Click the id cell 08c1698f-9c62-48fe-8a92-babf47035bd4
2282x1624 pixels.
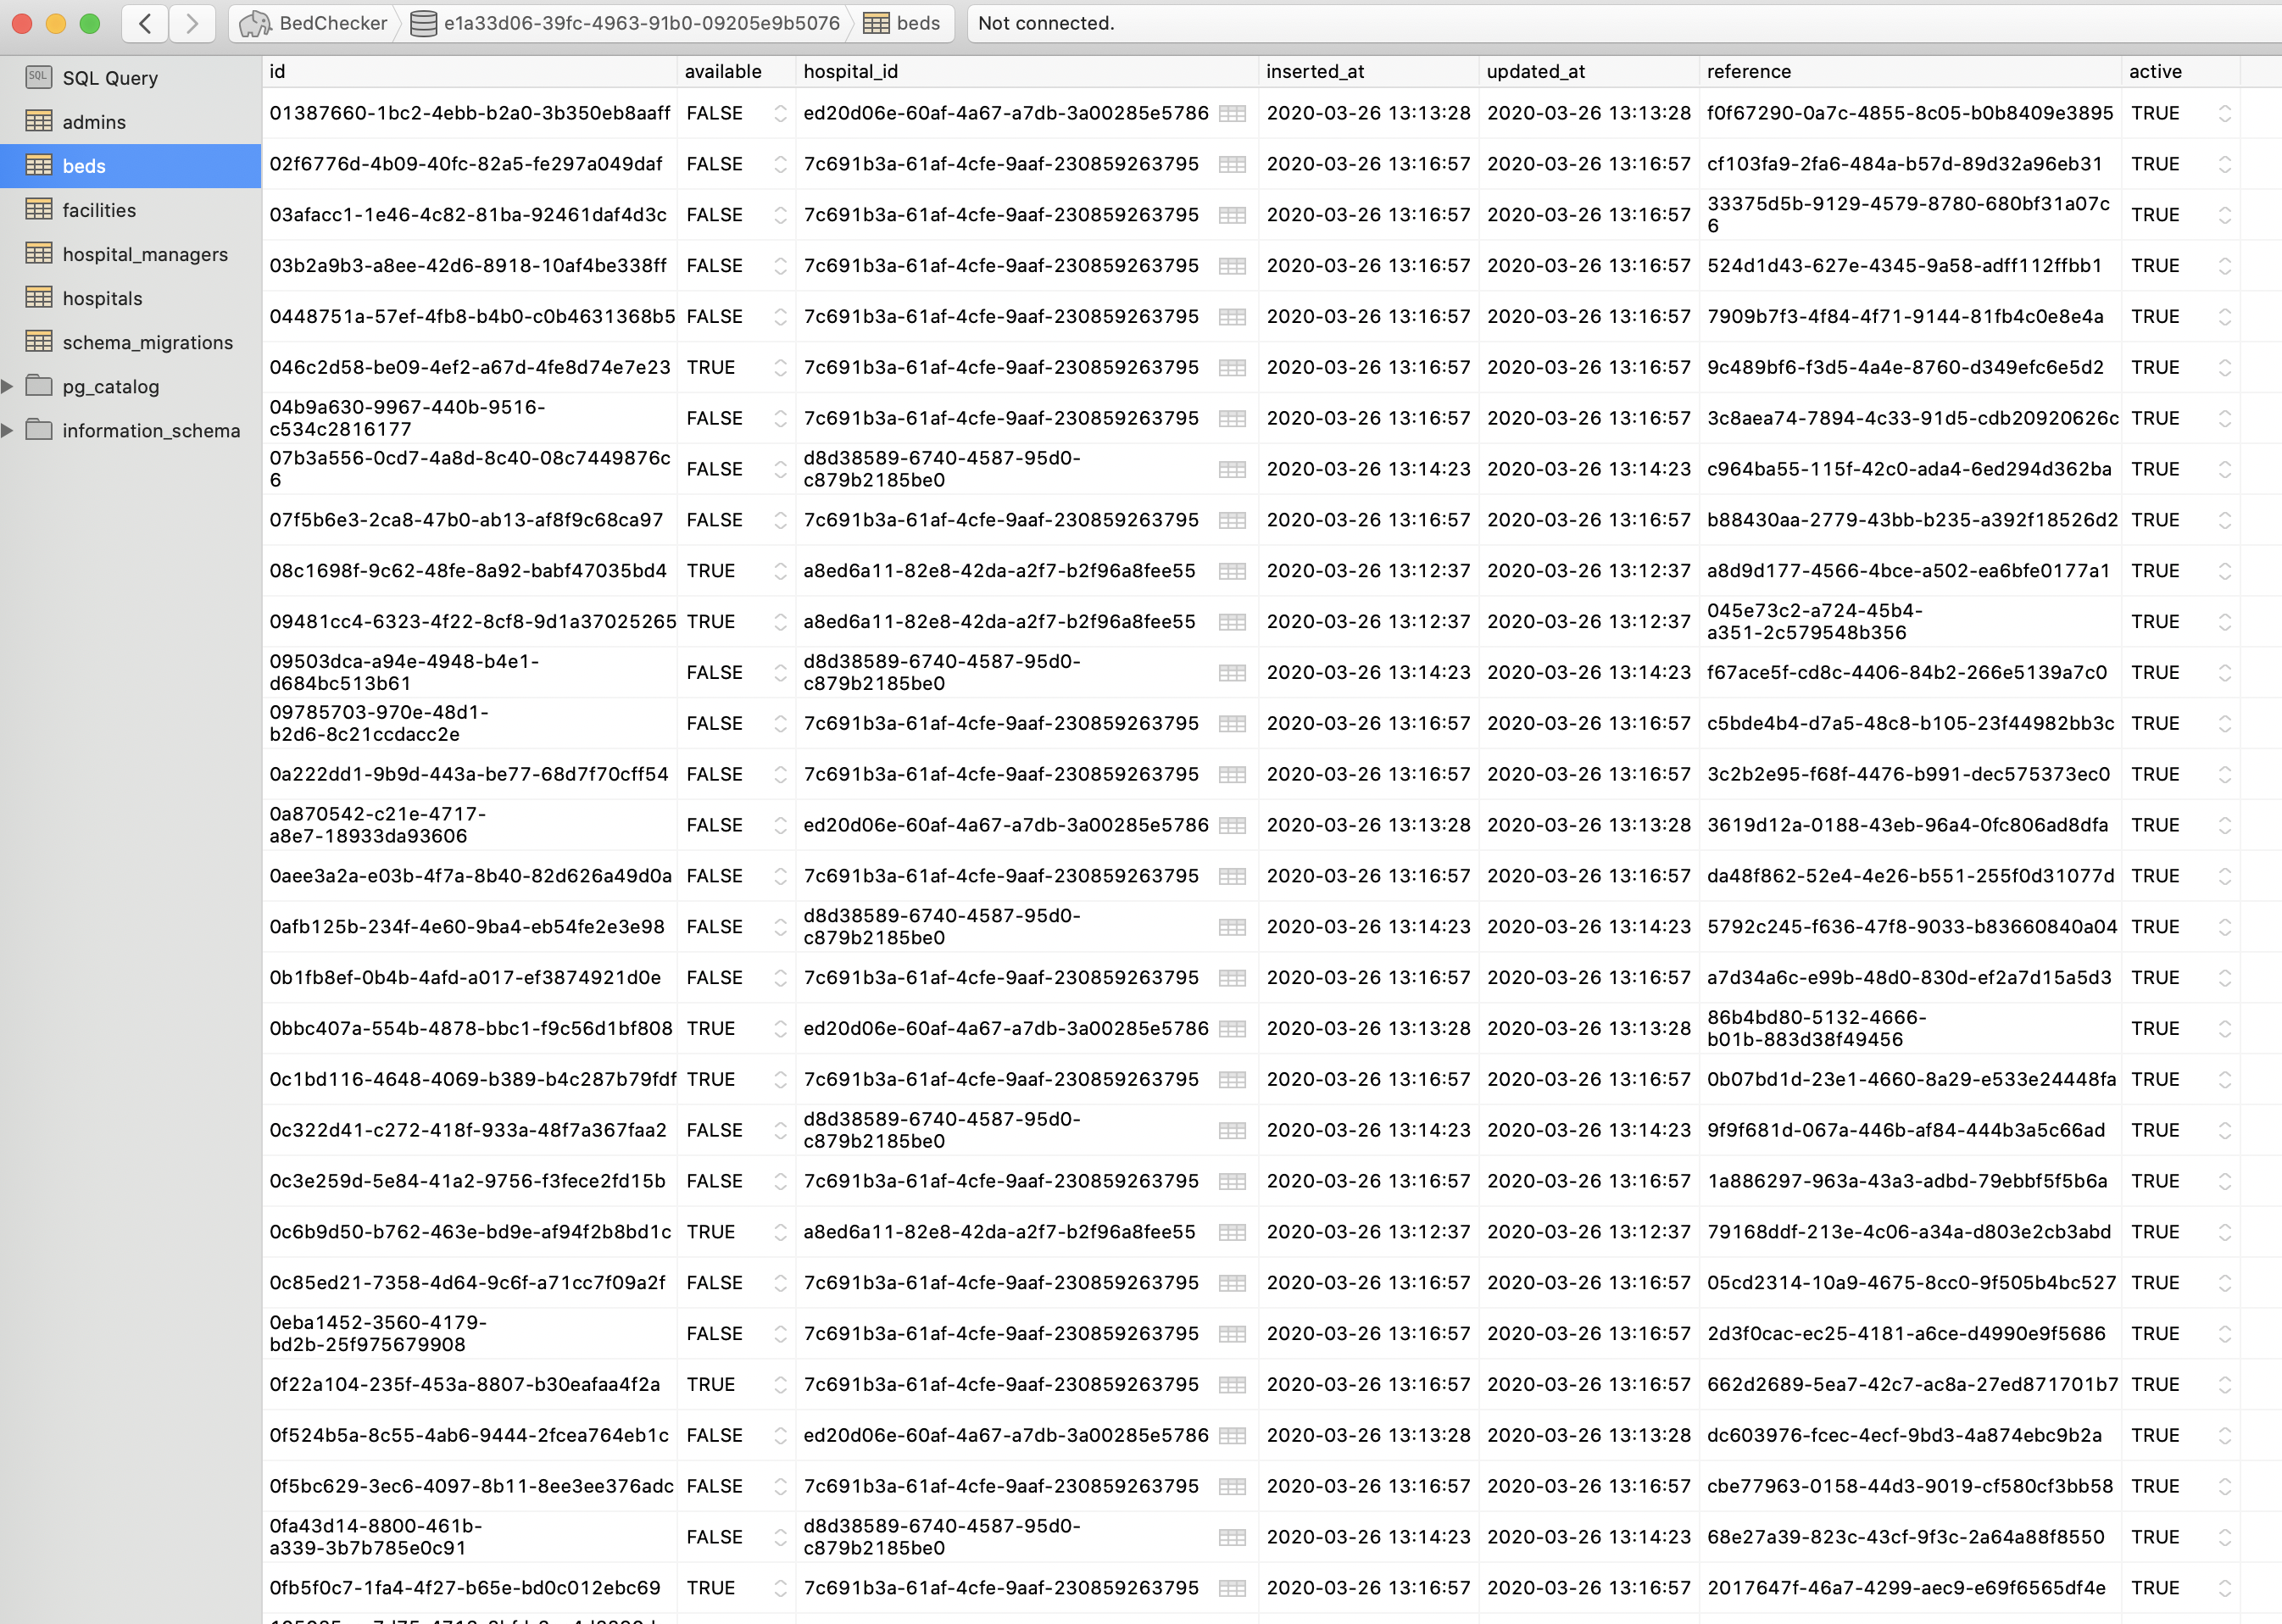[467, 571]
